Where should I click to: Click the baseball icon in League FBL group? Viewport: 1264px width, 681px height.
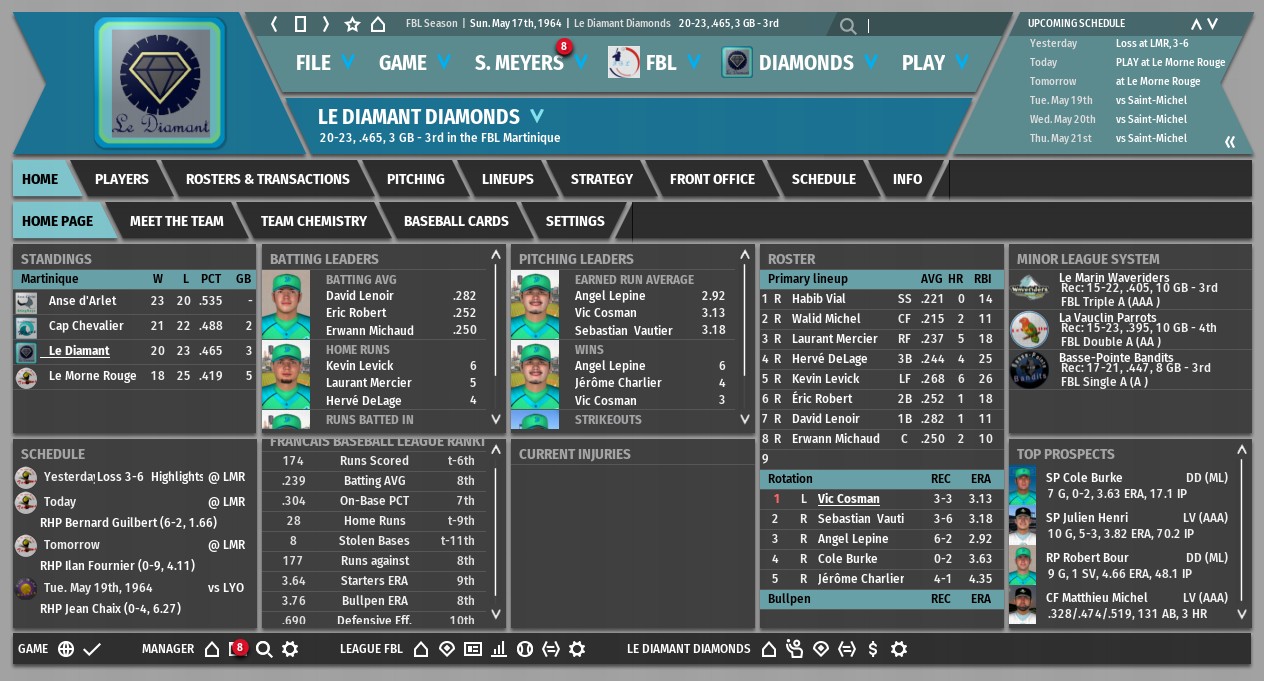[525, 649]
